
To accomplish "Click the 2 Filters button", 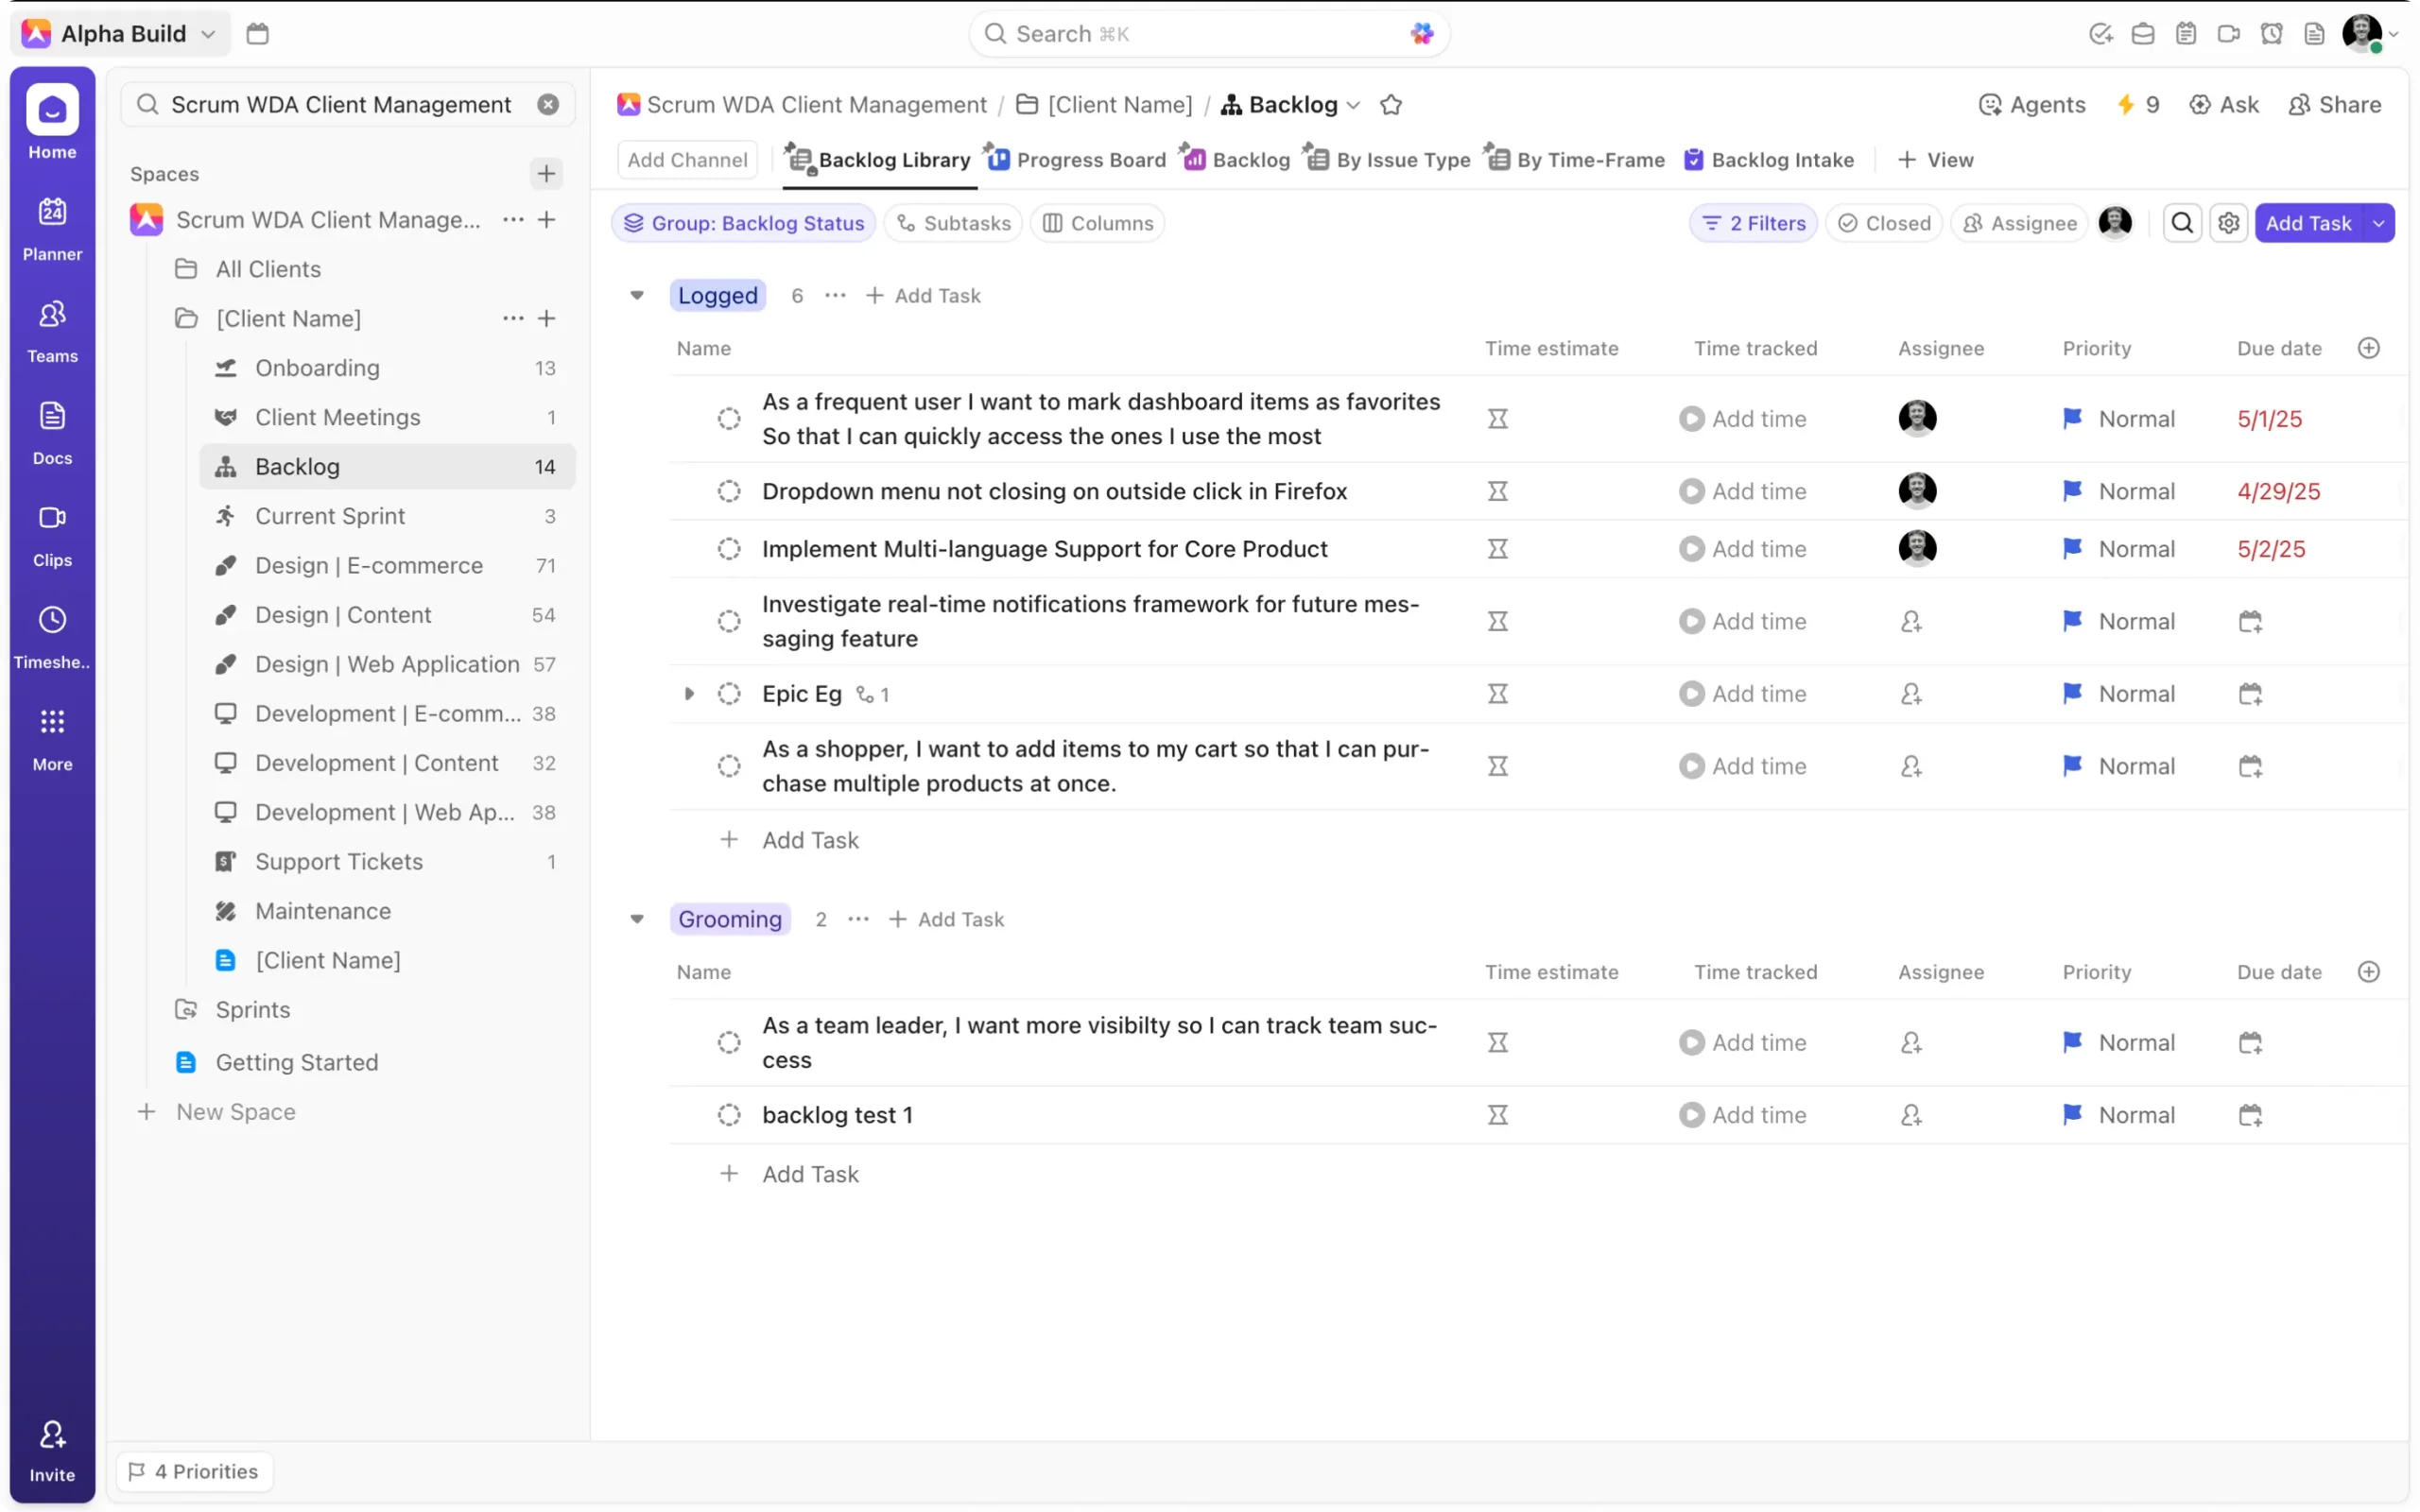I will pos(1754,223).
